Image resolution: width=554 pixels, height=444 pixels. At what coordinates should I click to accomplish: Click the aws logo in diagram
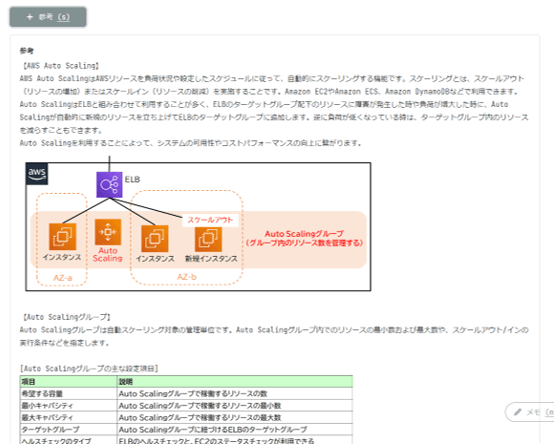tap(37, 174)
